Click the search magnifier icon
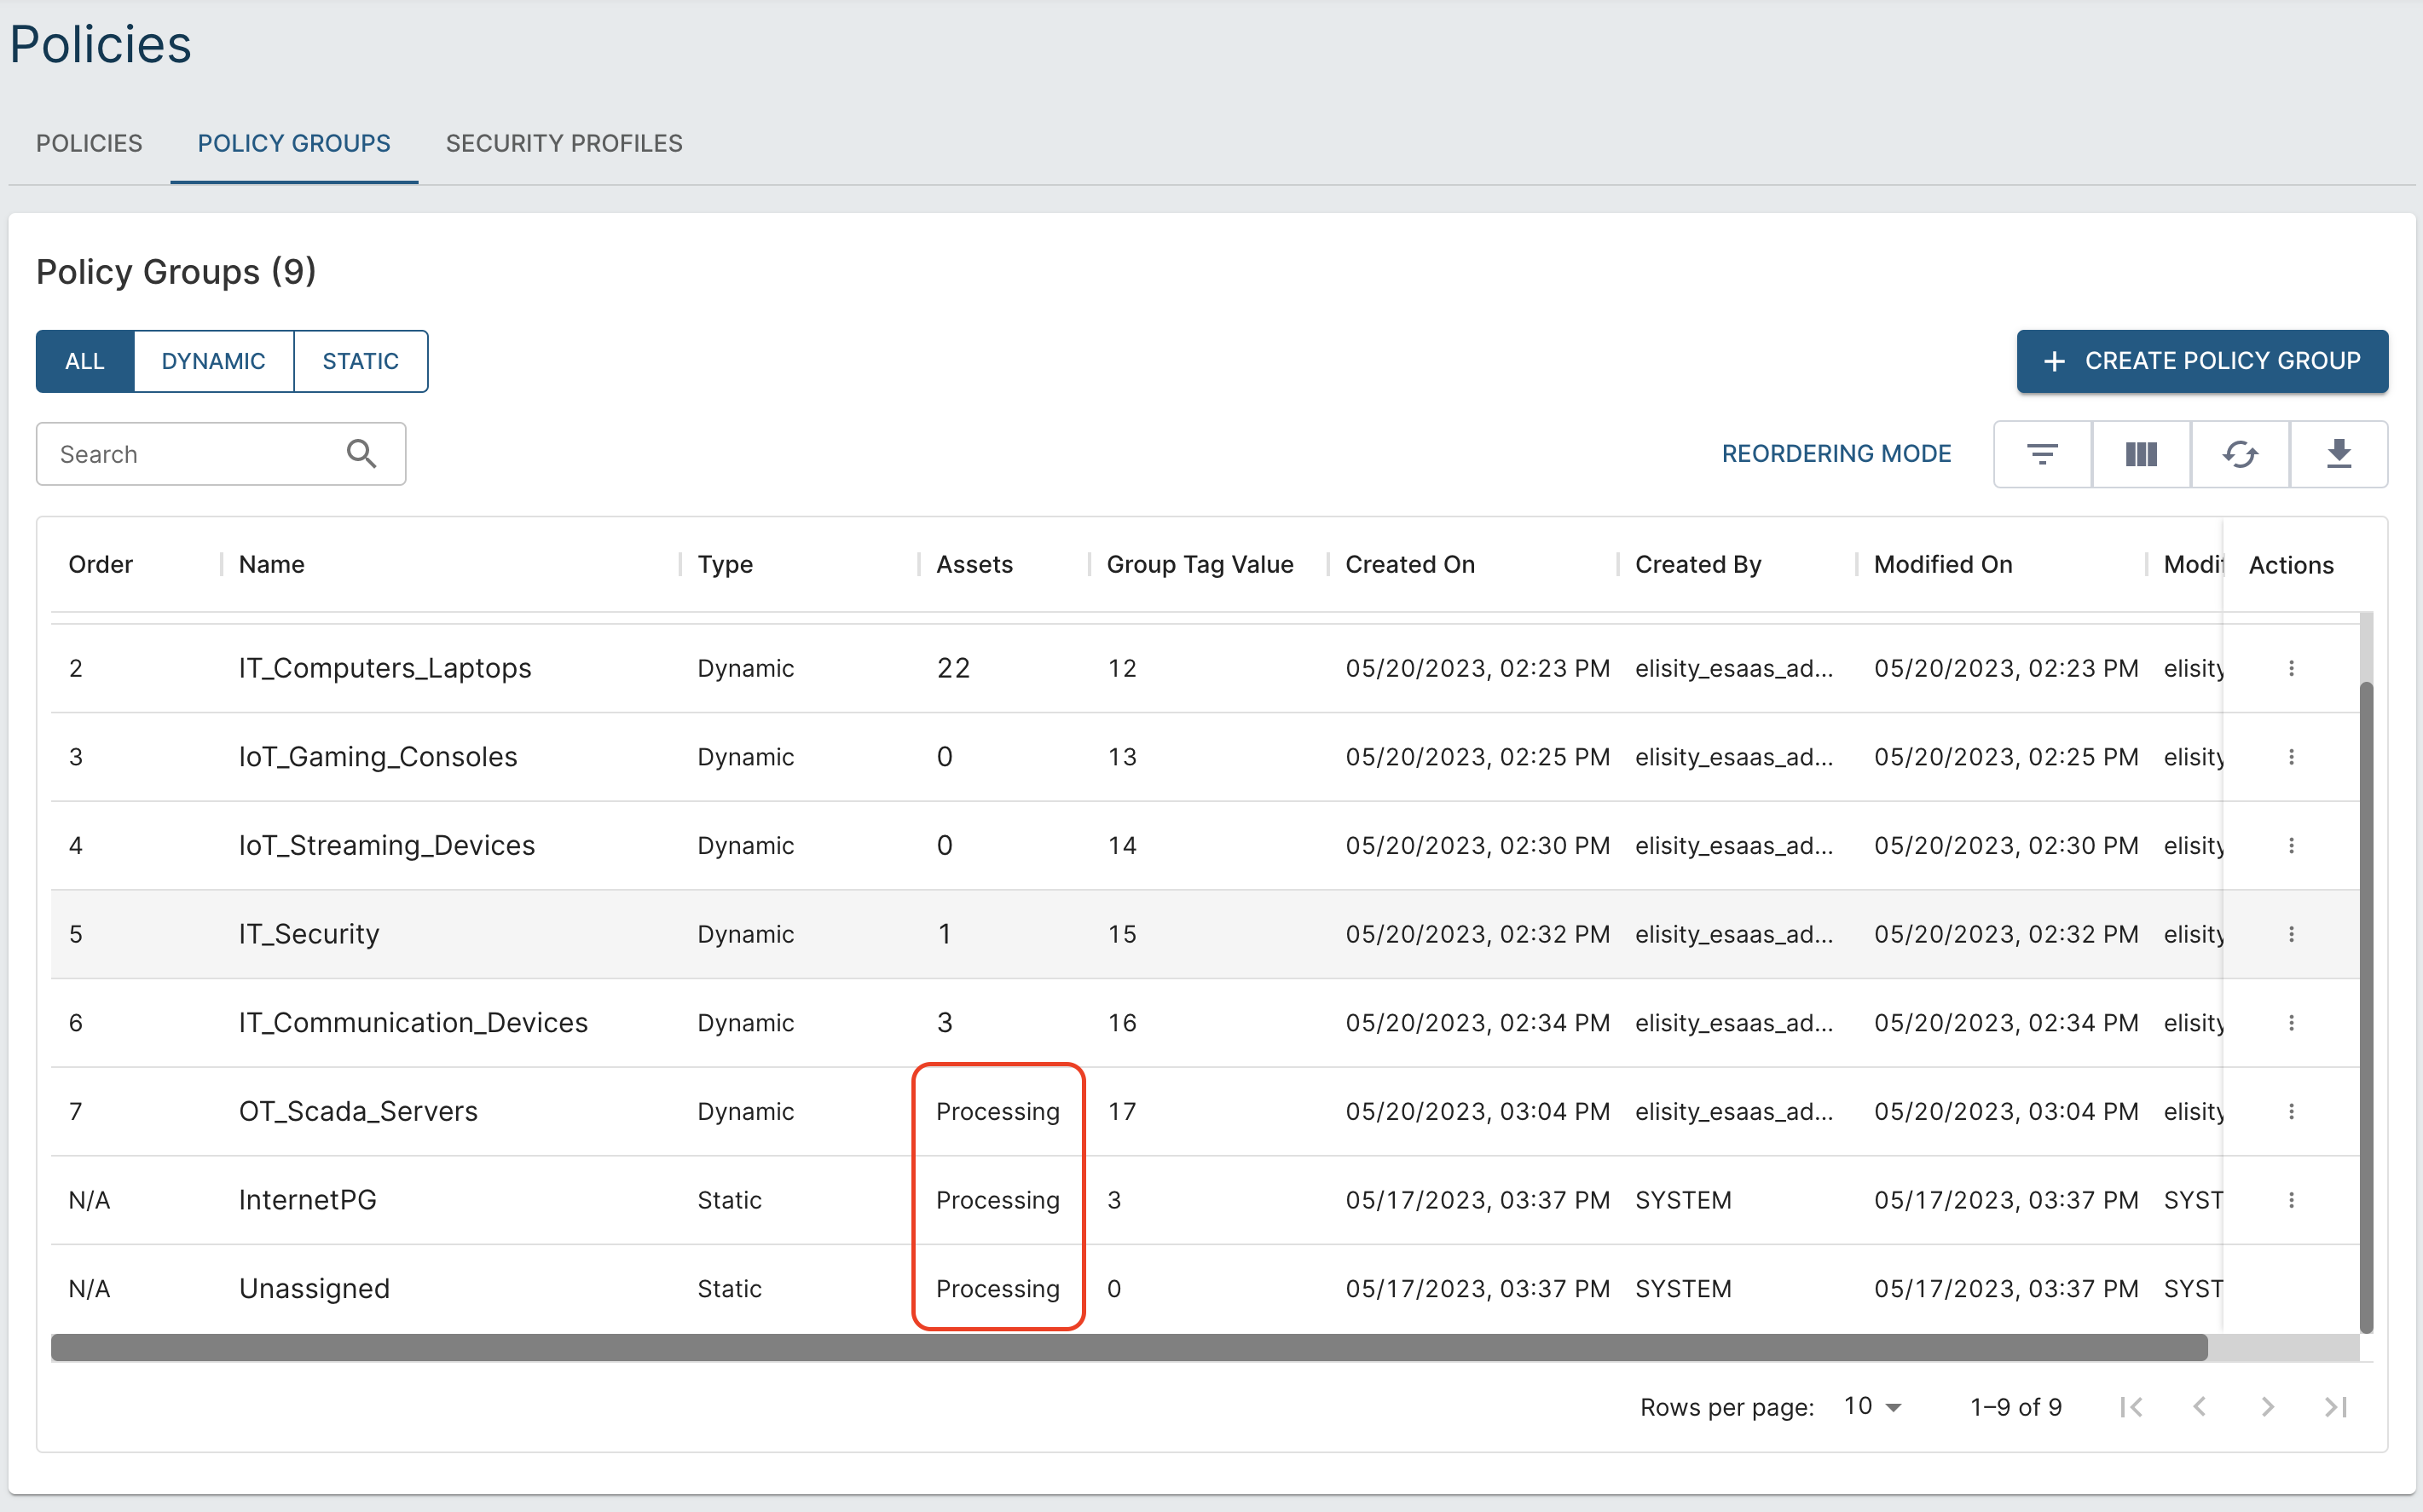The image size is (2423, 1512). point(362,454)
